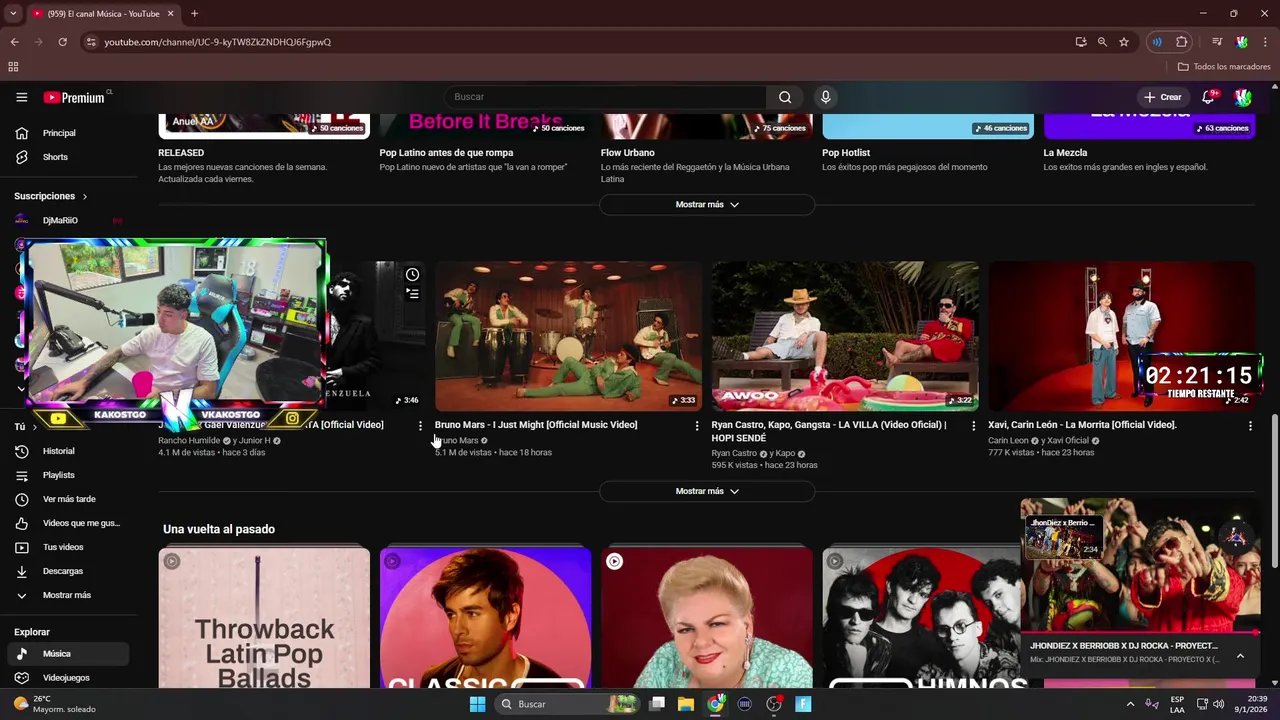Viewport: 1280px width, 720px height.
Task: Open the Ryan Castro channel link
Action: [x=734, y=454]
